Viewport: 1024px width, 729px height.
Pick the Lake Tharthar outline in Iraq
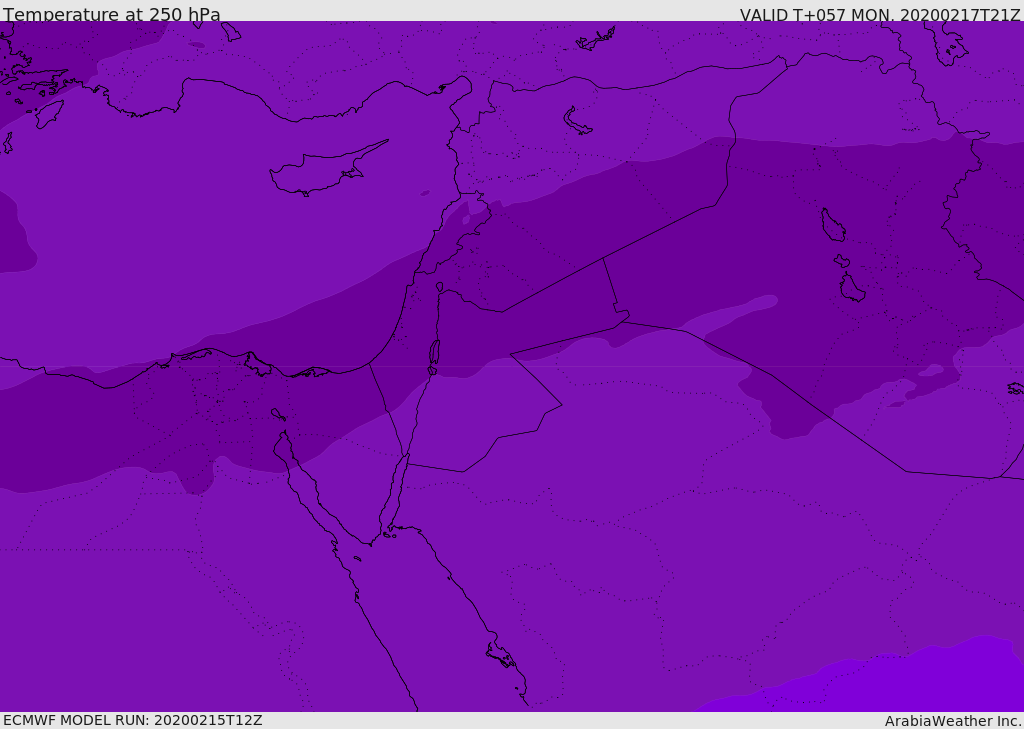832,225
